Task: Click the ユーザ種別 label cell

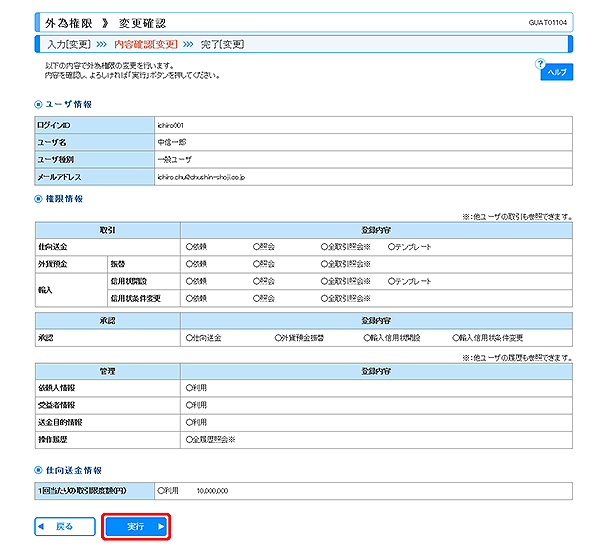Action: coord(95,160)
